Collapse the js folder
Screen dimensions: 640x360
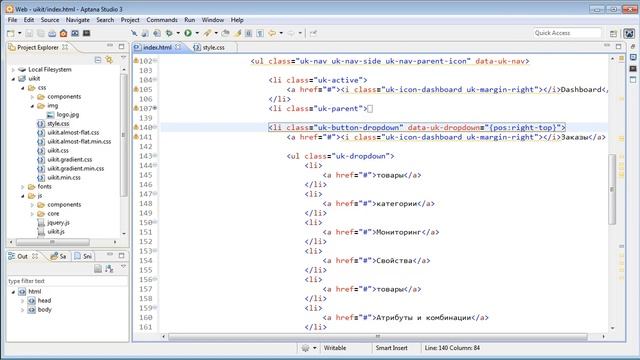23,196
